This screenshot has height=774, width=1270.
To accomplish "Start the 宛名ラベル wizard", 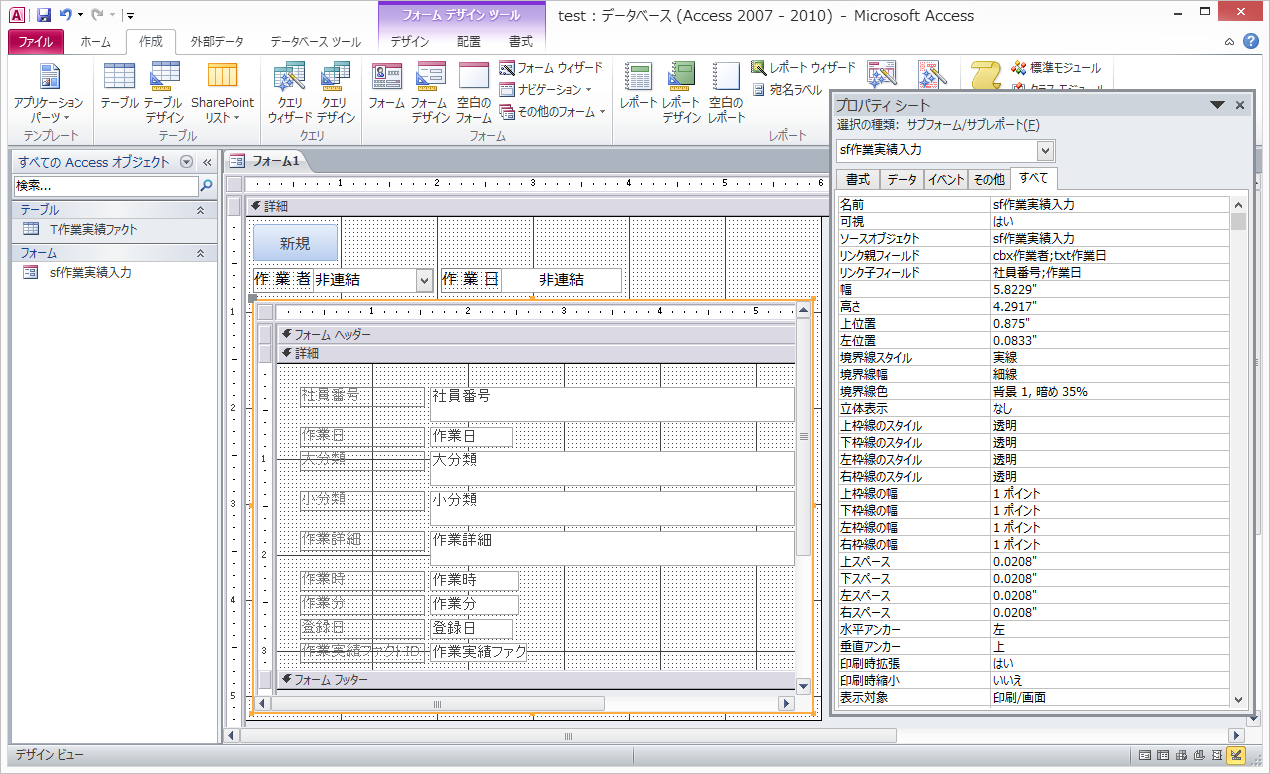I will tap(789, 88).
